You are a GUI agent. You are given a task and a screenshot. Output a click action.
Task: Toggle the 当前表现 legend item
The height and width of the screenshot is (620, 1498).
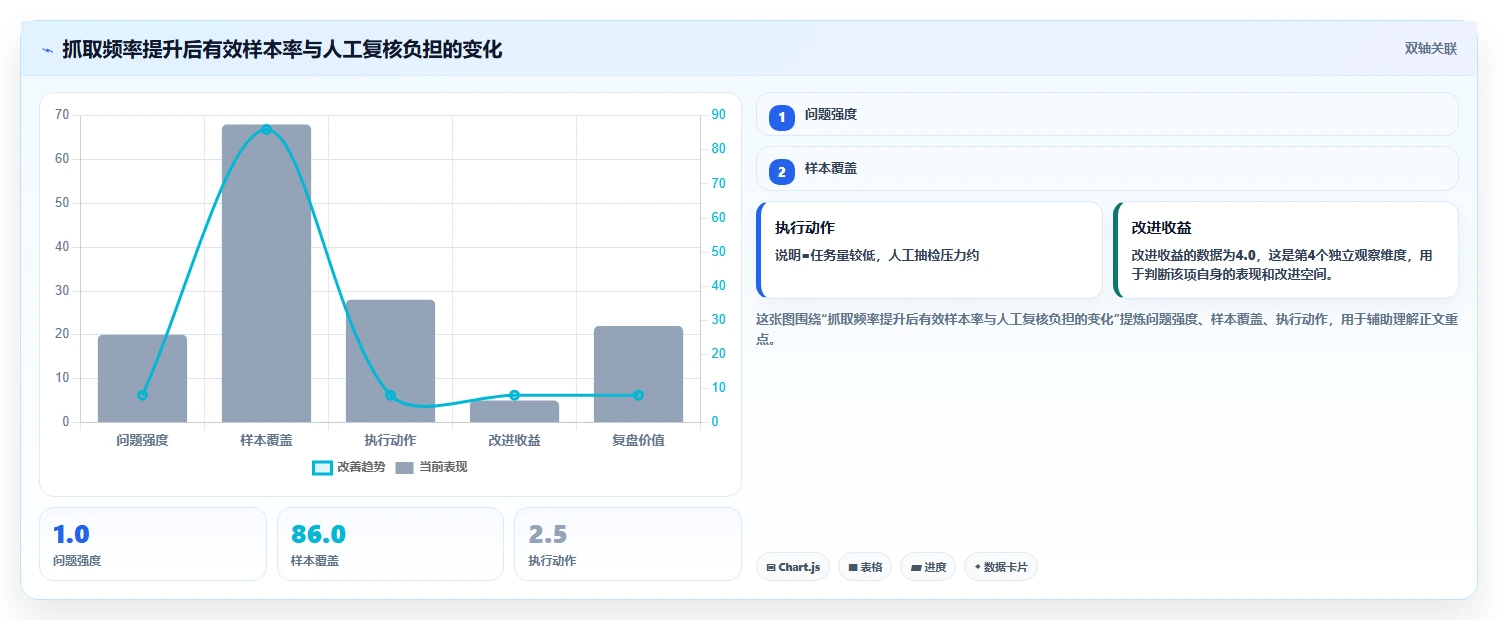point(432,467)
